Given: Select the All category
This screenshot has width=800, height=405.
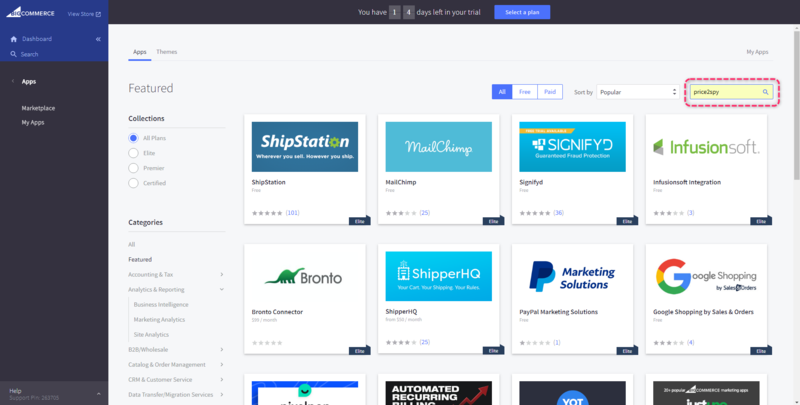Looking at the screenshot, I should (x=132, y=245).
